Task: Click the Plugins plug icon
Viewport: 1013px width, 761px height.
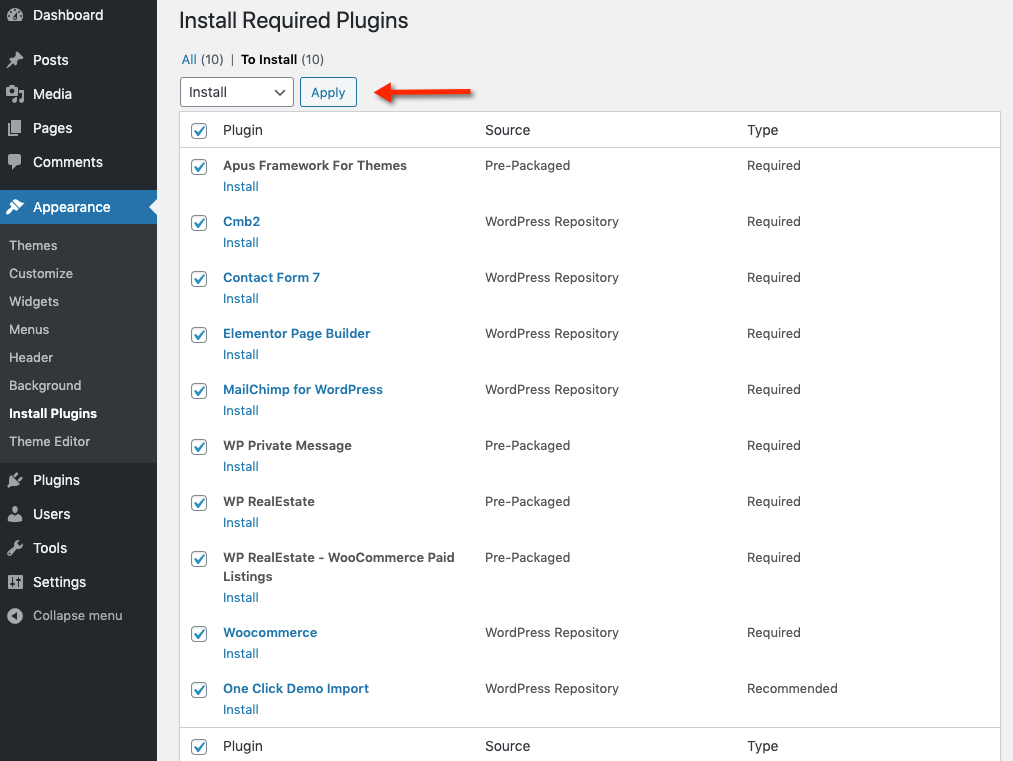Action: [15, 480]
